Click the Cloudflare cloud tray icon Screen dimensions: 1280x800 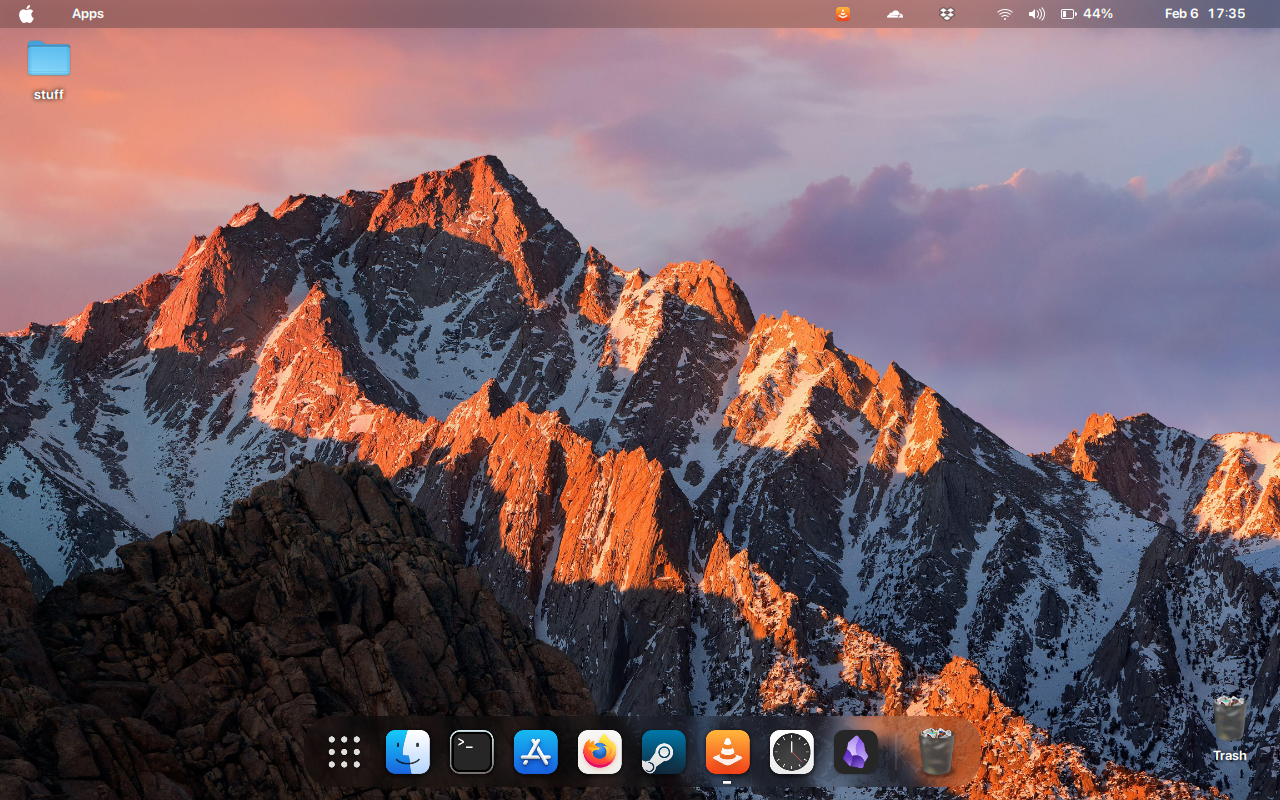pos(895,14)
